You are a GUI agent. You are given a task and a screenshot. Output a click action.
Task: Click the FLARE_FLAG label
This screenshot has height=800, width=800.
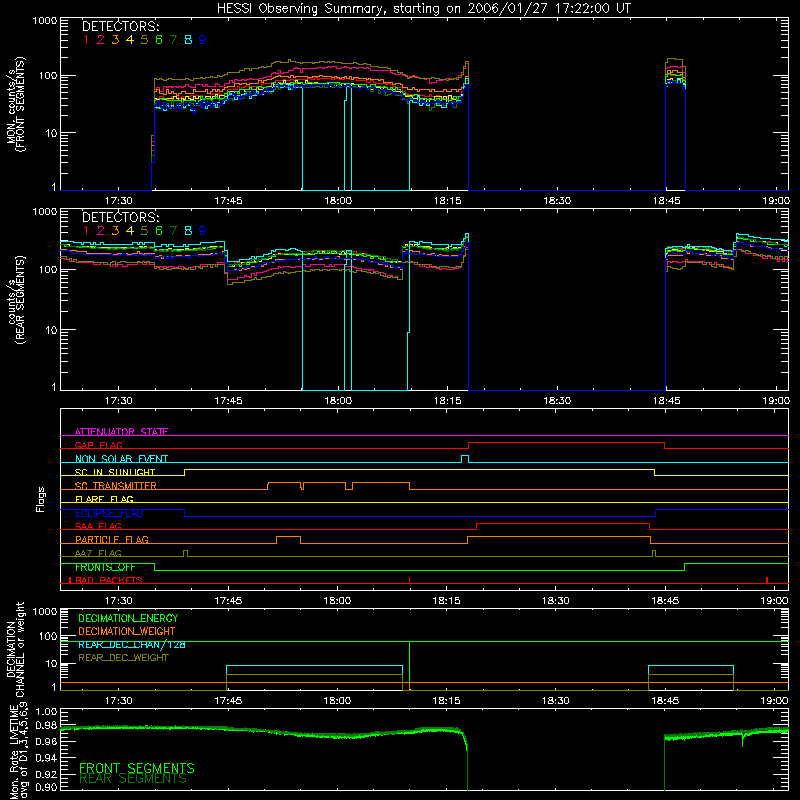104,499
